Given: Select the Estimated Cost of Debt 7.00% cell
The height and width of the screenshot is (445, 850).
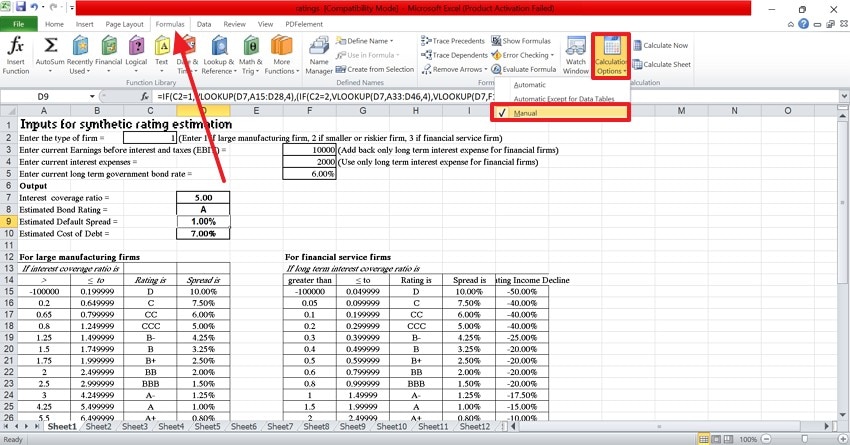Looking at the screenshot, I should [203, 234].
